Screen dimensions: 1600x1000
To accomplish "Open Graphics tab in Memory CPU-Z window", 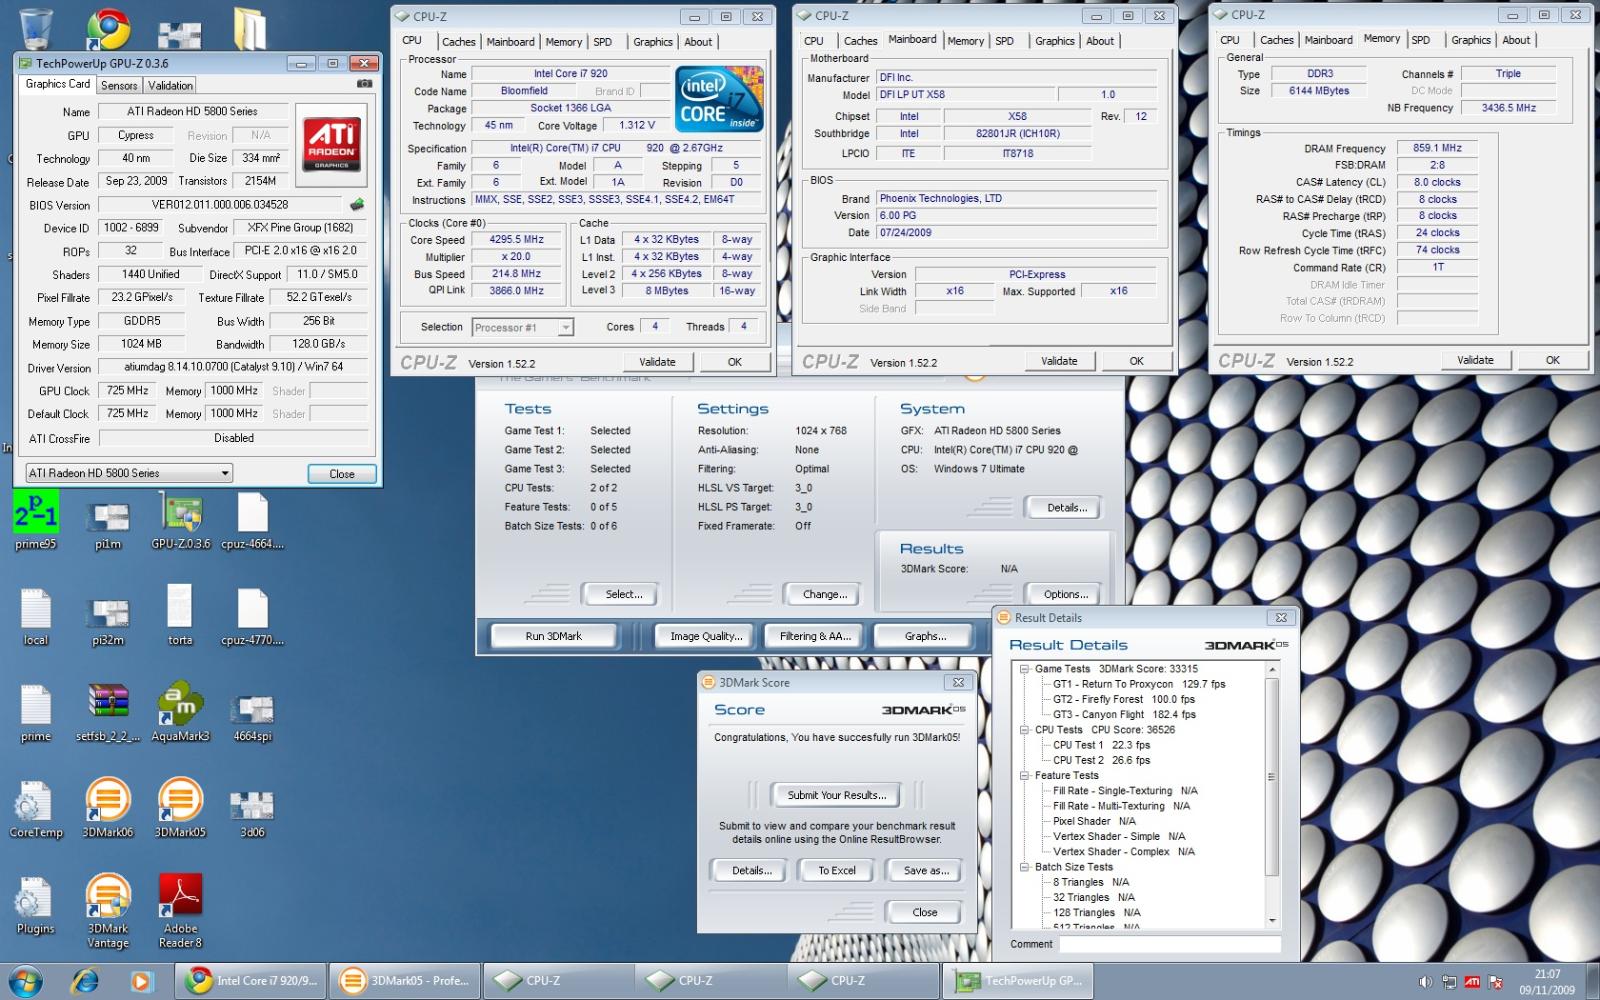I will [x=1471, y=40].
